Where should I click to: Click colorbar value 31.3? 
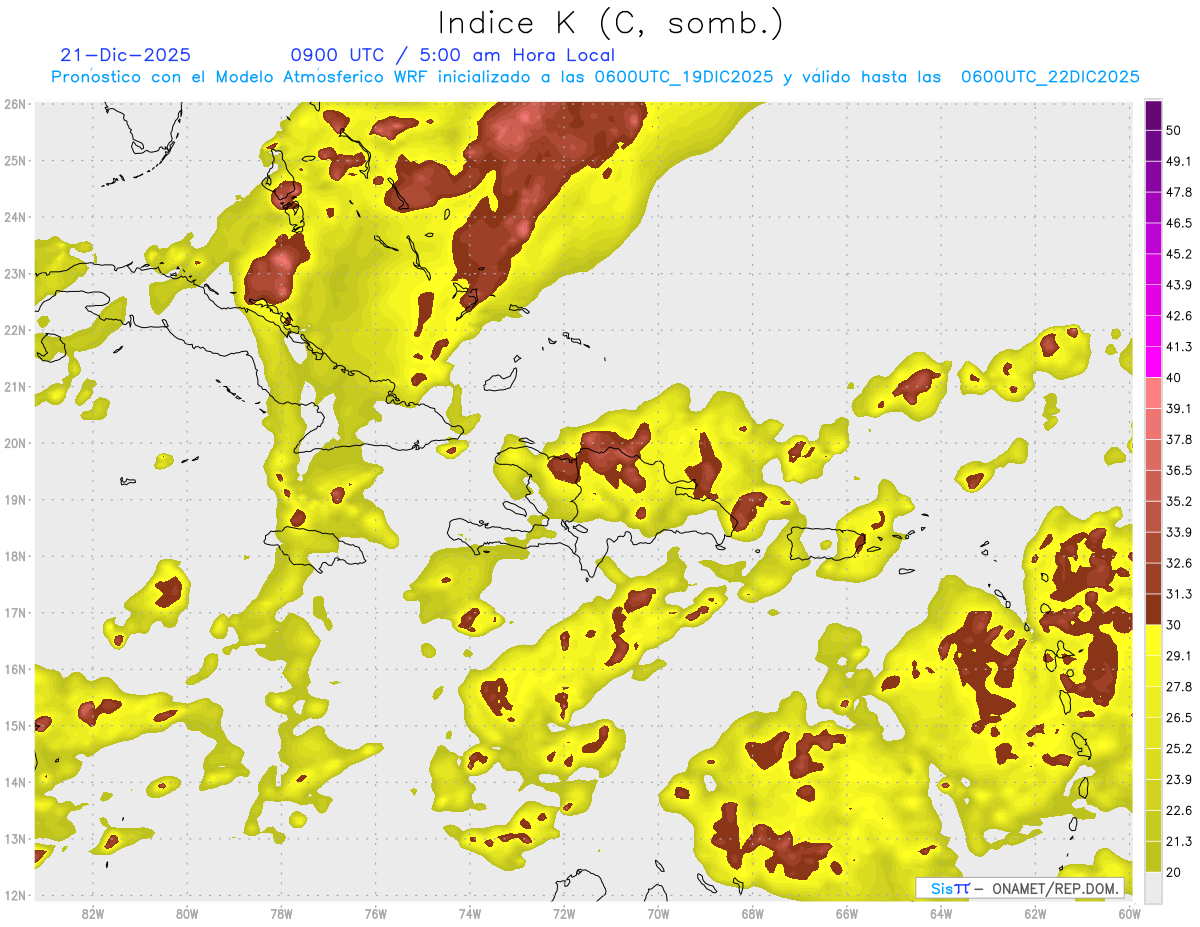(x=1178, y=594)
